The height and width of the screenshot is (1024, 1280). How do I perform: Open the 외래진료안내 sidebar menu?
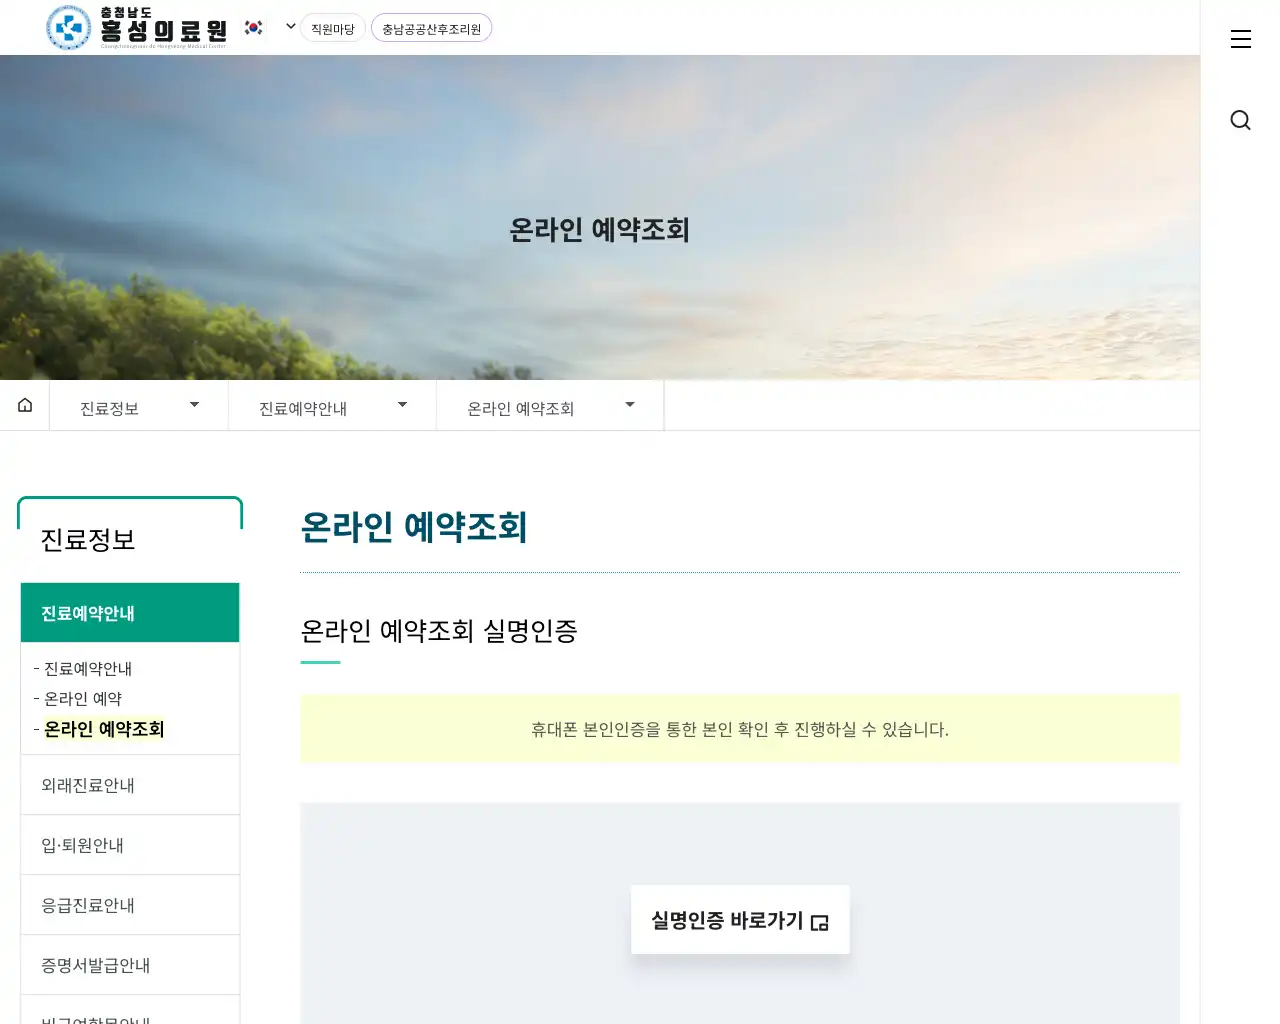[x=88, y=785]
